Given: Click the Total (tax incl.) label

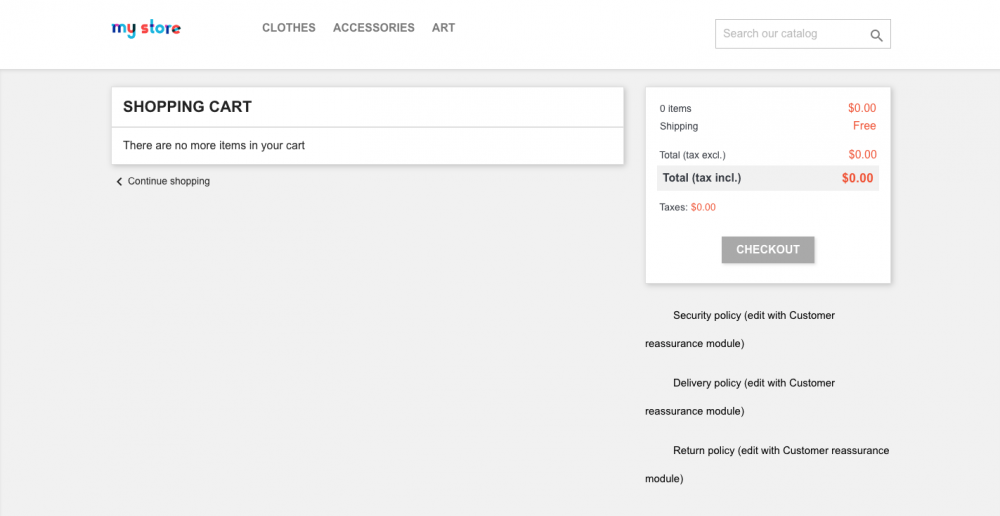Looking at the screenshot, I should (701, 178).
